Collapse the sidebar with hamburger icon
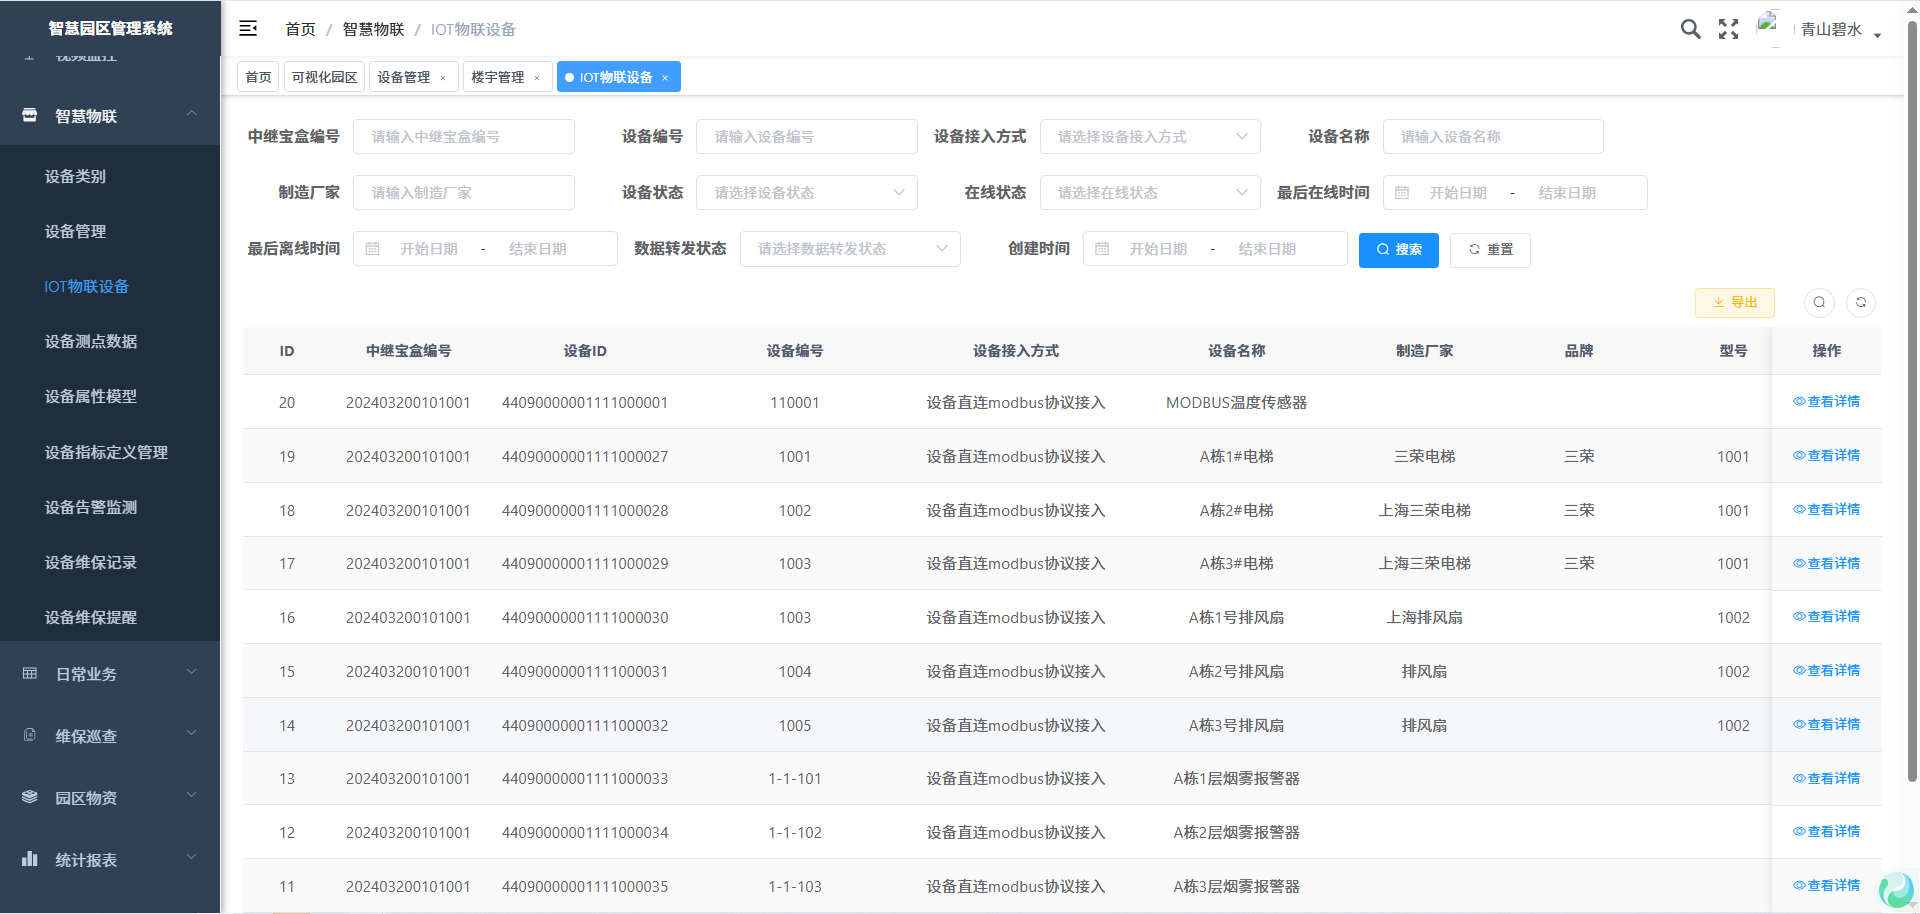The image size is (1920, 914). coord(248,29)
